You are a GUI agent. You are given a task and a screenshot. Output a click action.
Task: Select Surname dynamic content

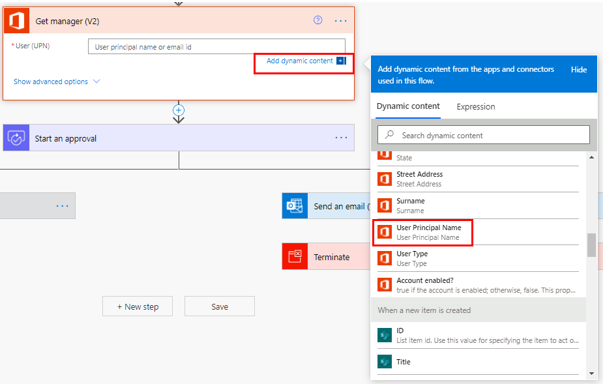[x=478, y=206]
